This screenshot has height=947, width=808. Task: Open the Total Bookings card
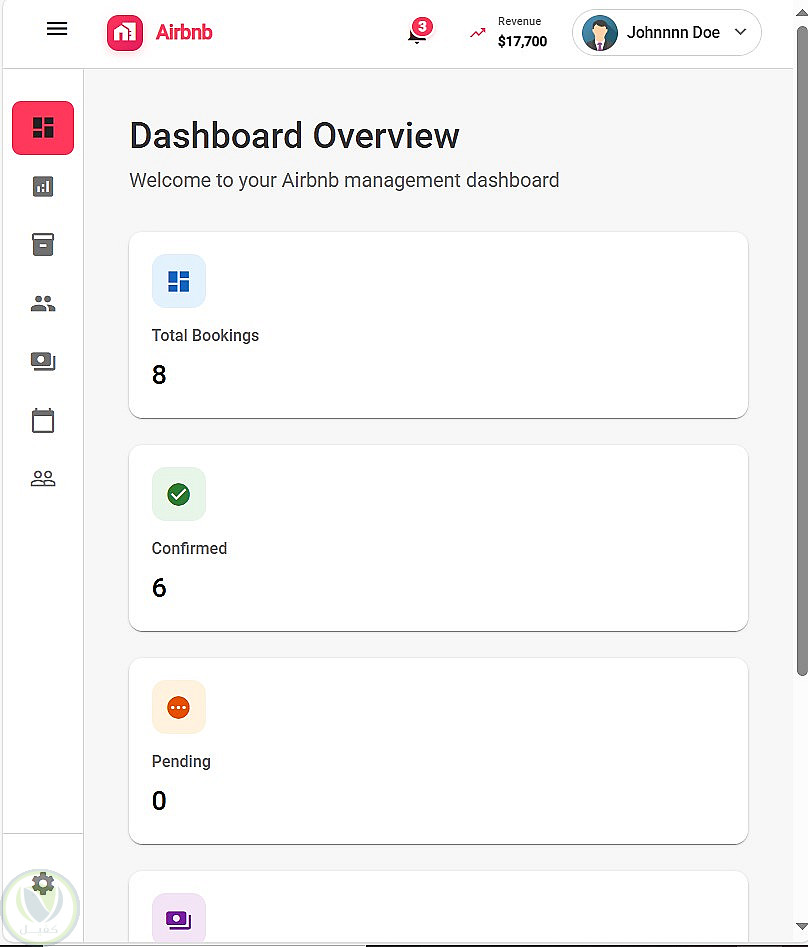coord(438,325)
